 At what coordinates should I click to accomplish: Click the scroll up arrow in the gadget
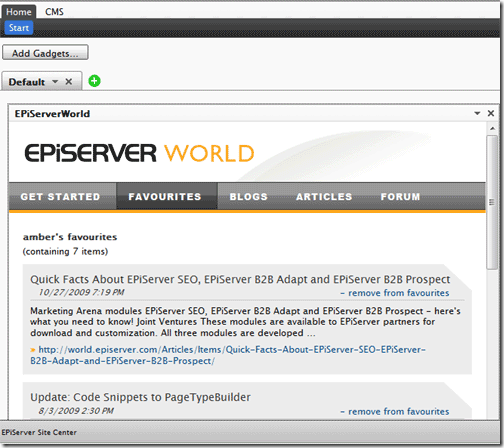coord(492,128)
